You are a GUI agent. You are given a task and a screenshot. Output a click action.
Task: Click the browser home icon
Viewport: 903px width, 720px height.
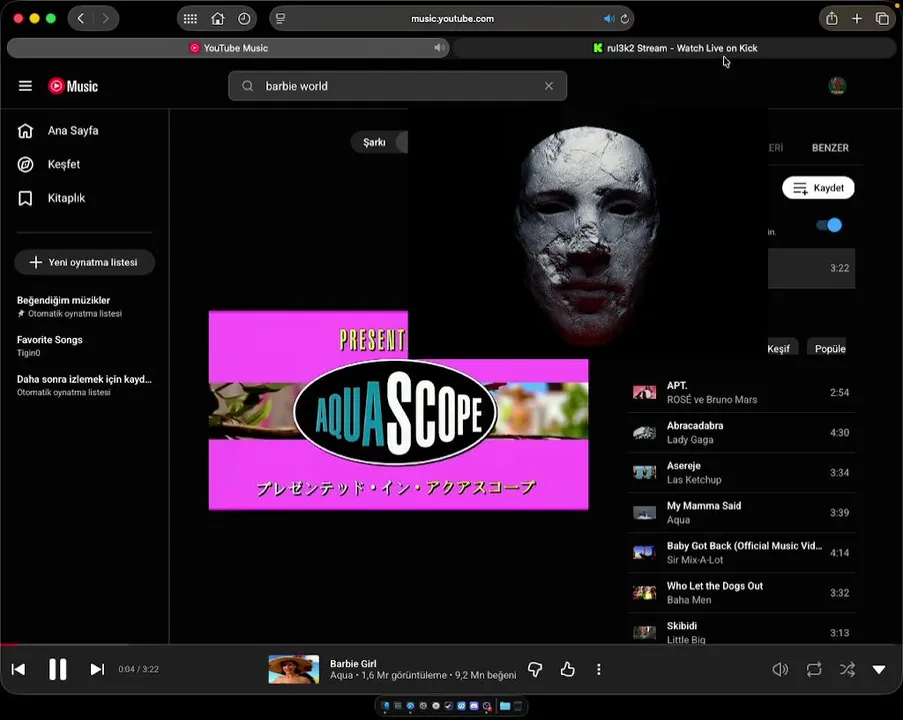(x=218, y=18)
